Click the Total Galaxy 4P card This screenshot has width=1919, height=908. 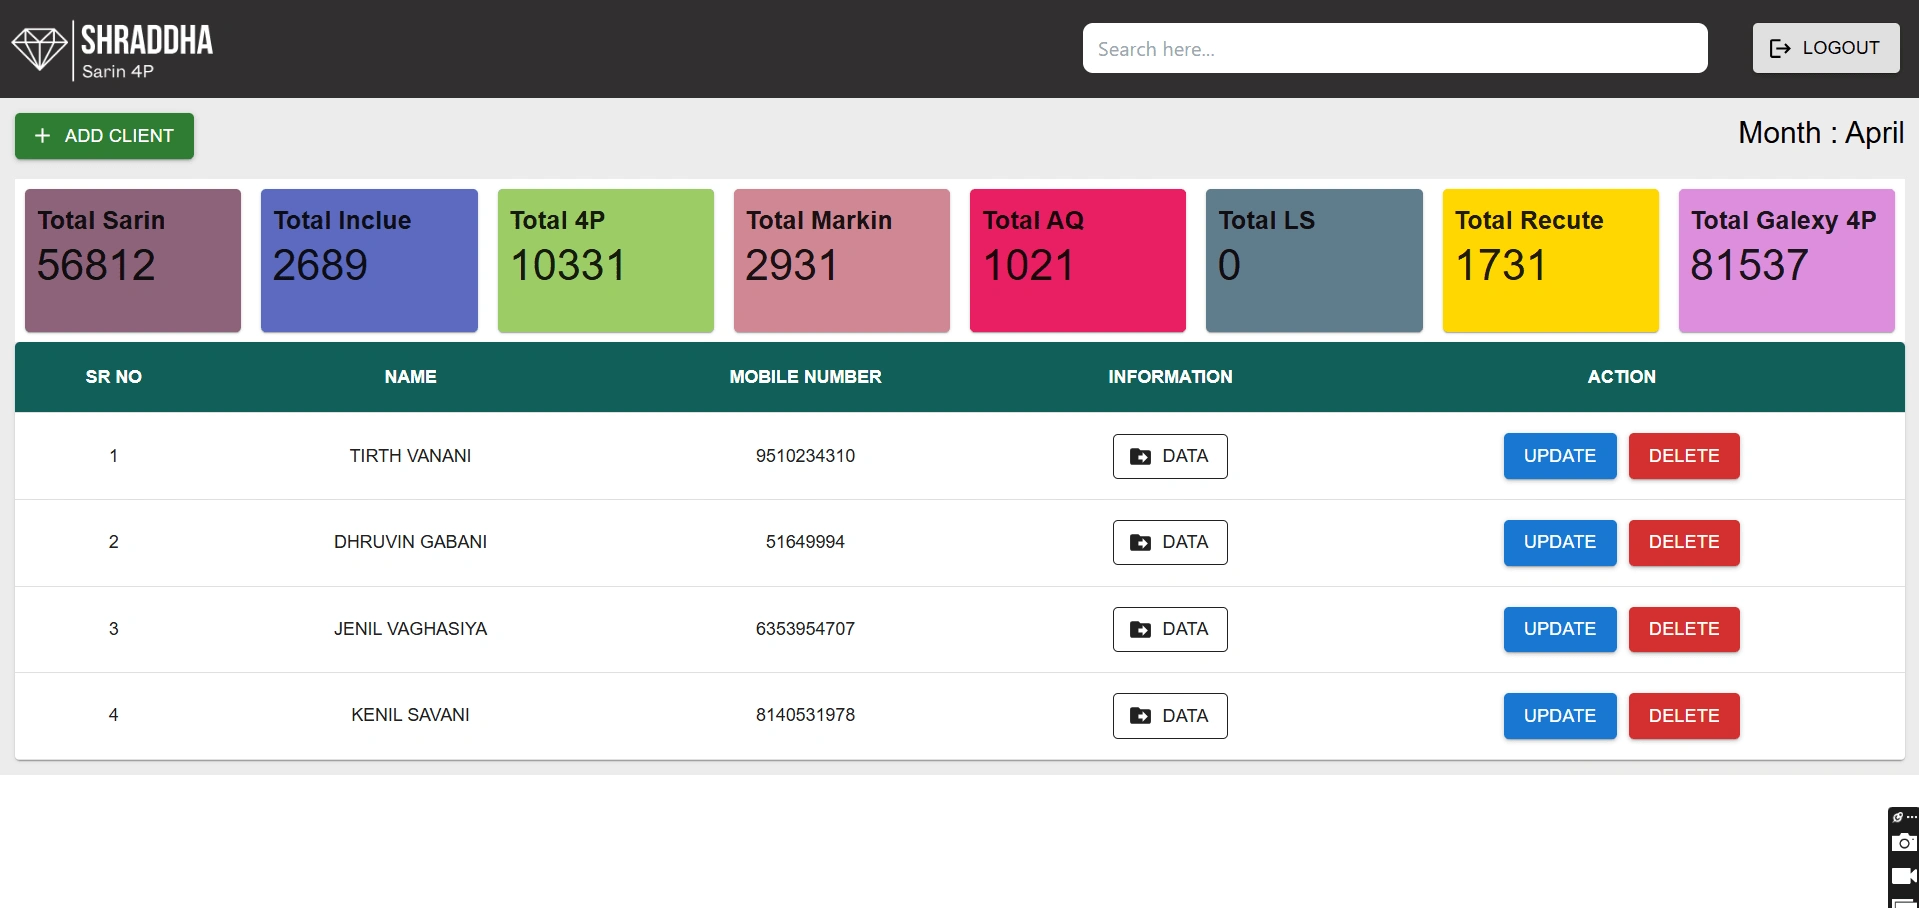(1786, 260)
